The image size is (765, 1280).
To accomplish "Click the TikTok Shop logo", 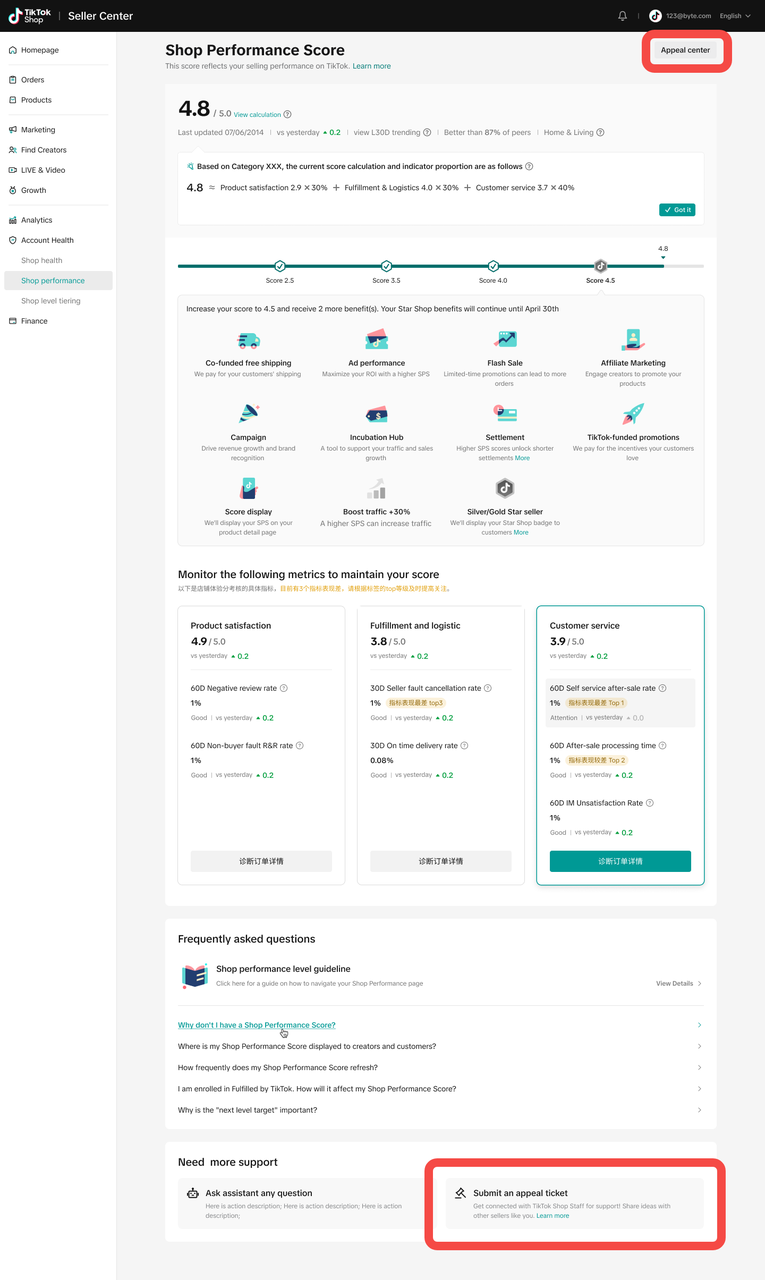I will tap(27, 16).
